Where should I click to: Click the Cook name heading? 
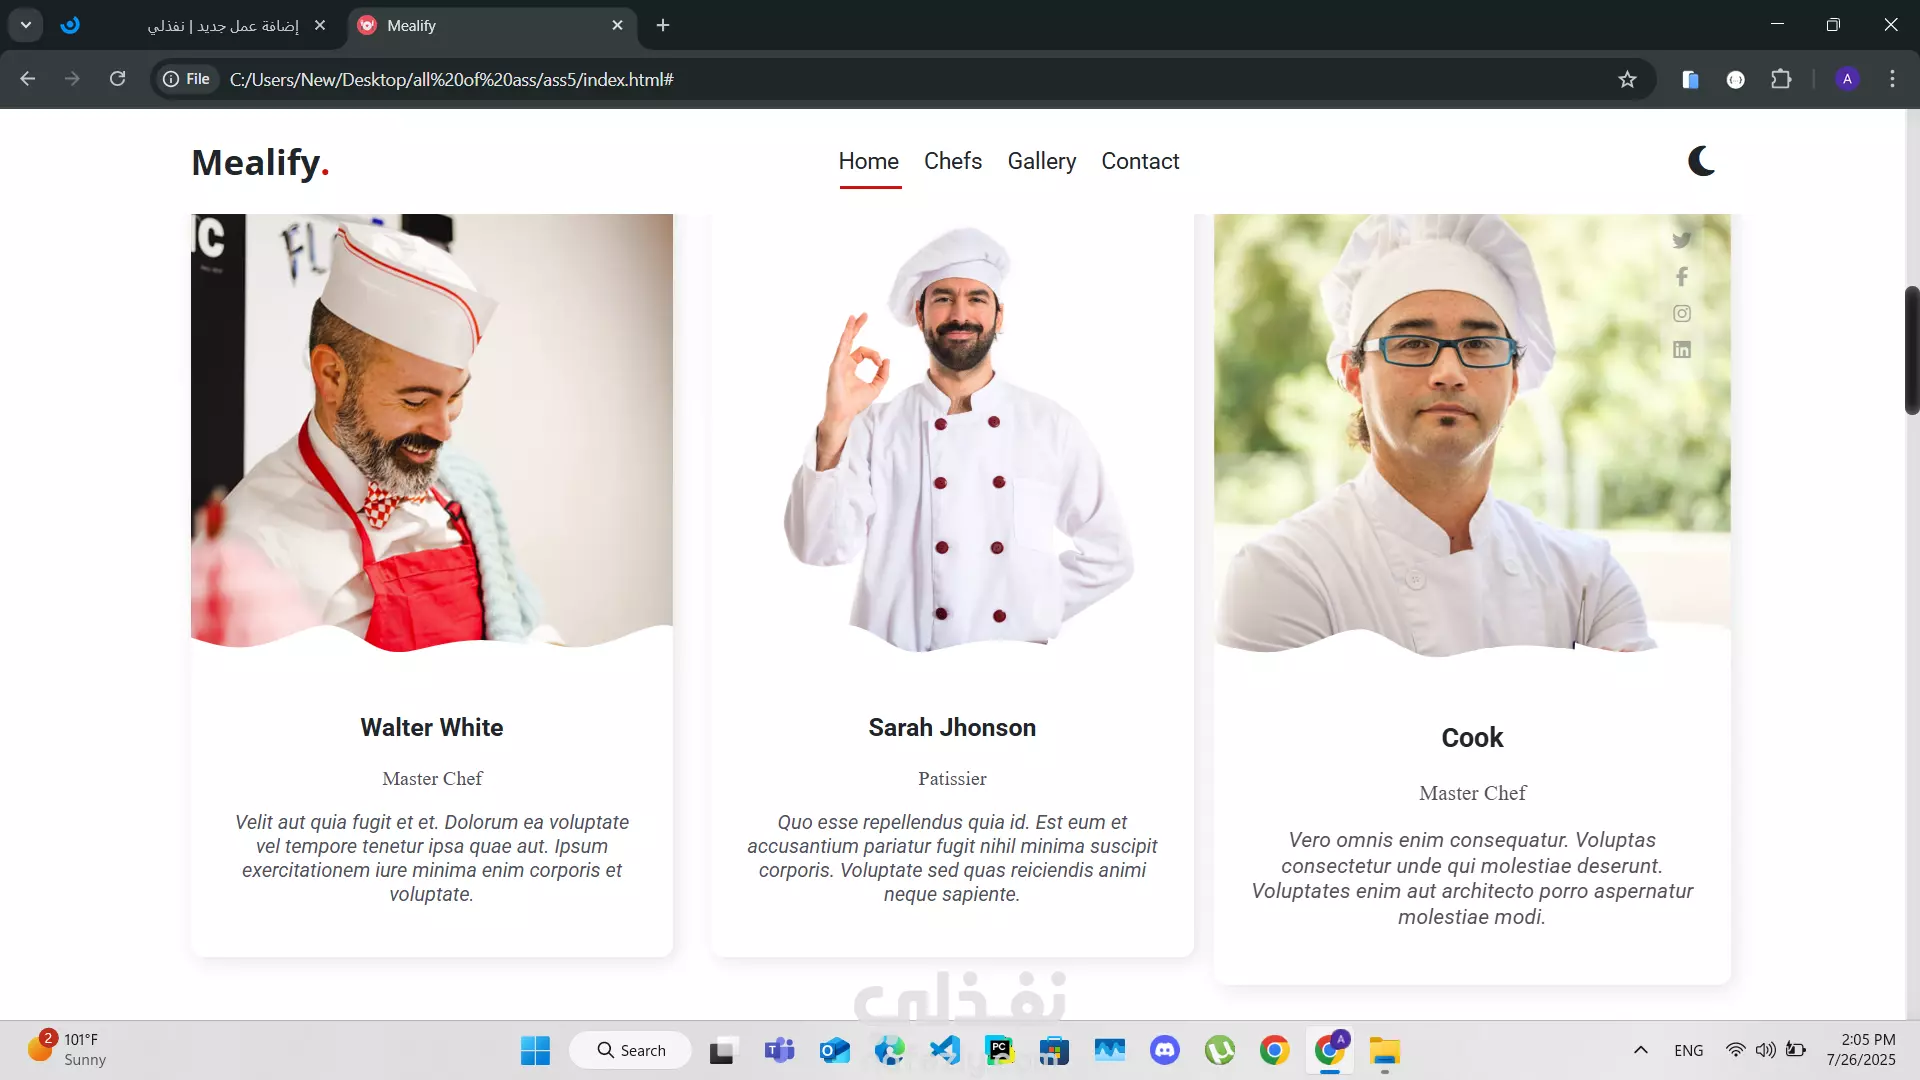click(1472, 738)
